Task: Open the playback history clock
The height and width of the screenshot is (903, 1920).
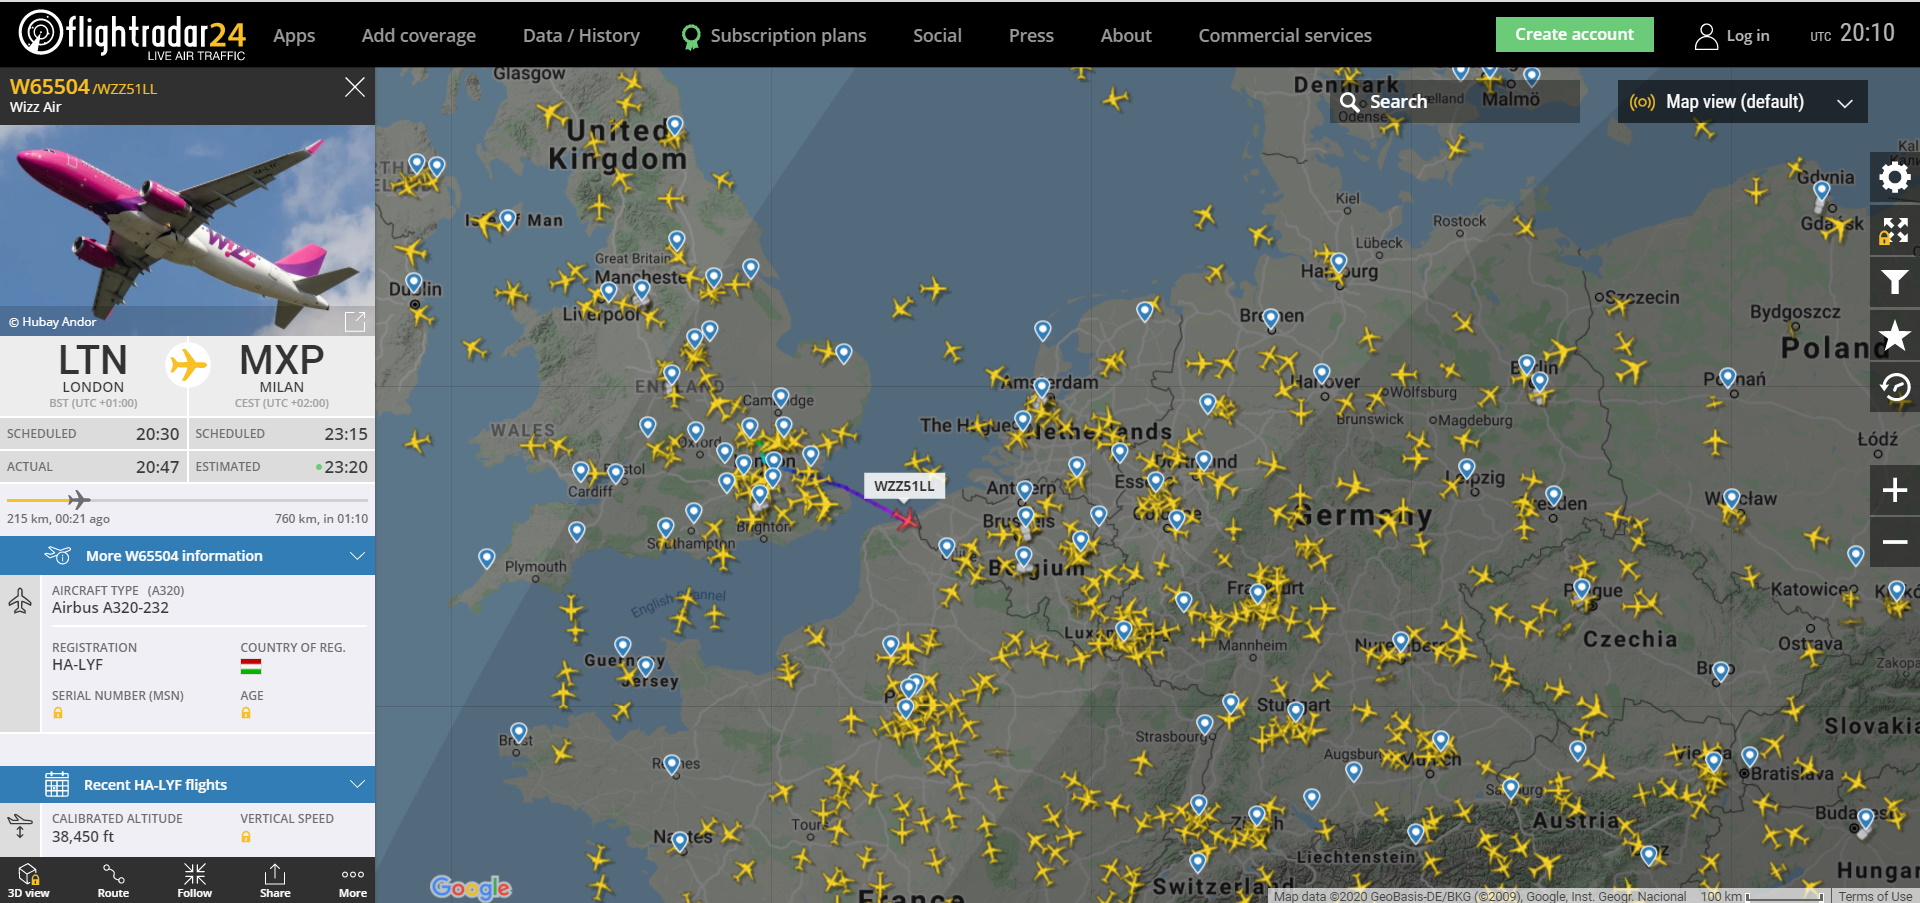Action: click(1894, 387)
